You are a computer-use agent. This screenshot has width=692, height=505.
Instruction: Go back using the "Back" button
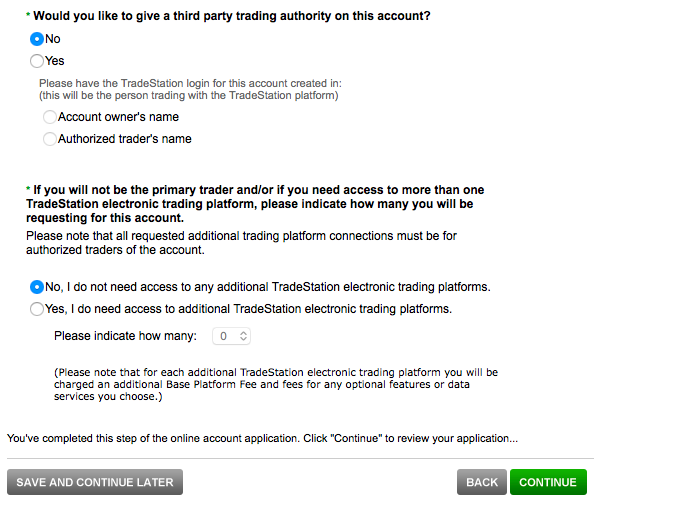(481, 482)
